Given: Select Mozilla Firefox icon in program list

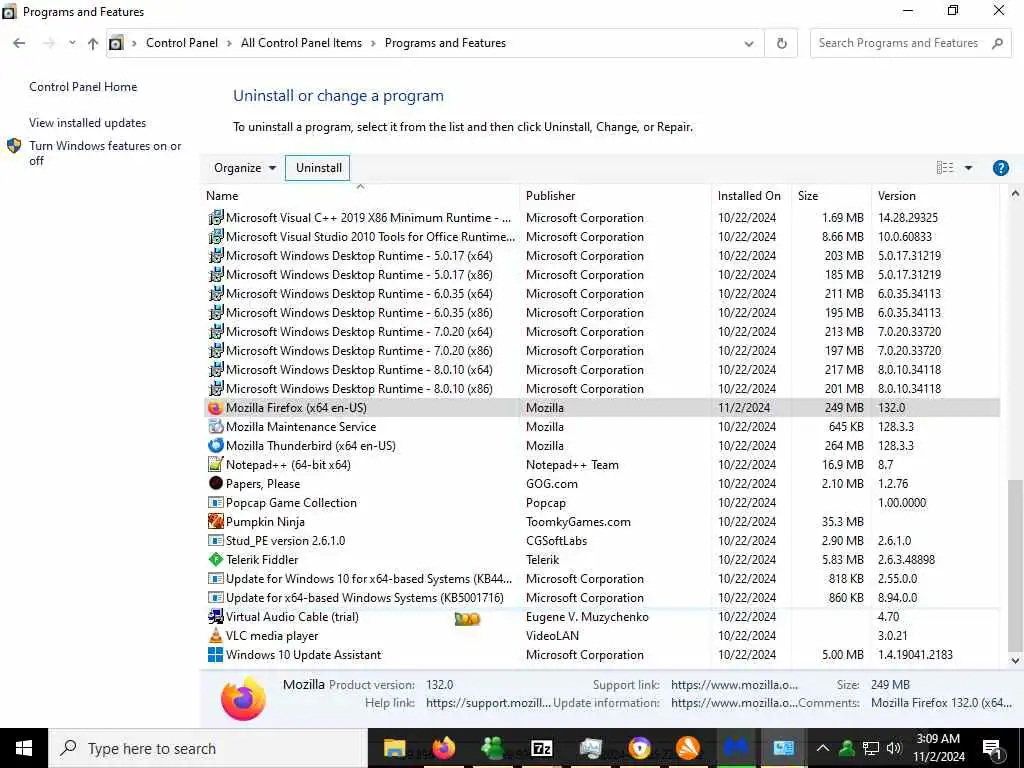Looking at the screenshot, I should (x=215, y=408).
